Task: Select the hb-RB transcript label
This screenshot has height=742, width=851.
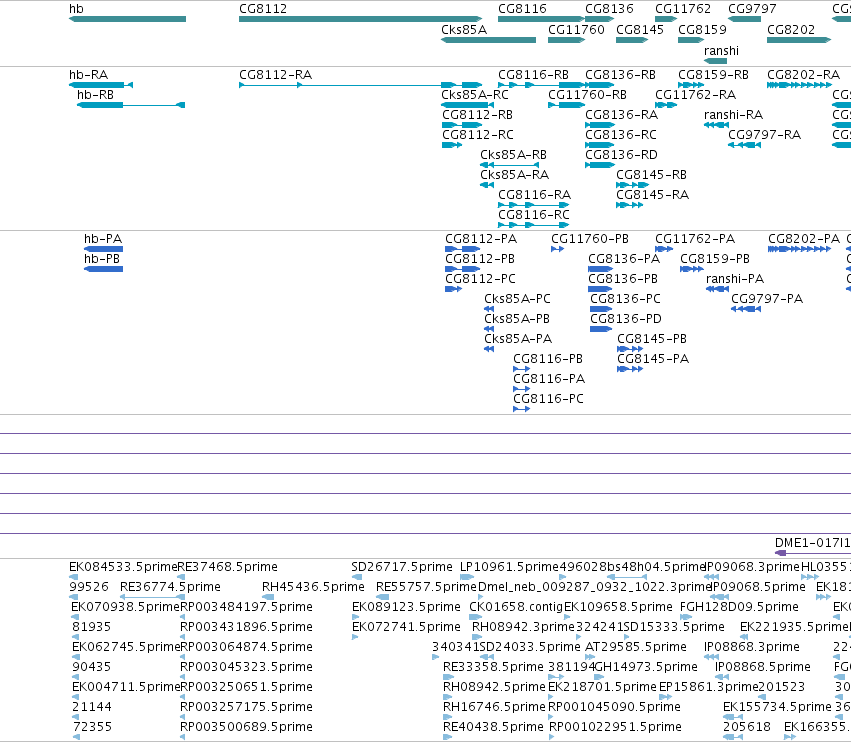Action: [x=96, y=95]
